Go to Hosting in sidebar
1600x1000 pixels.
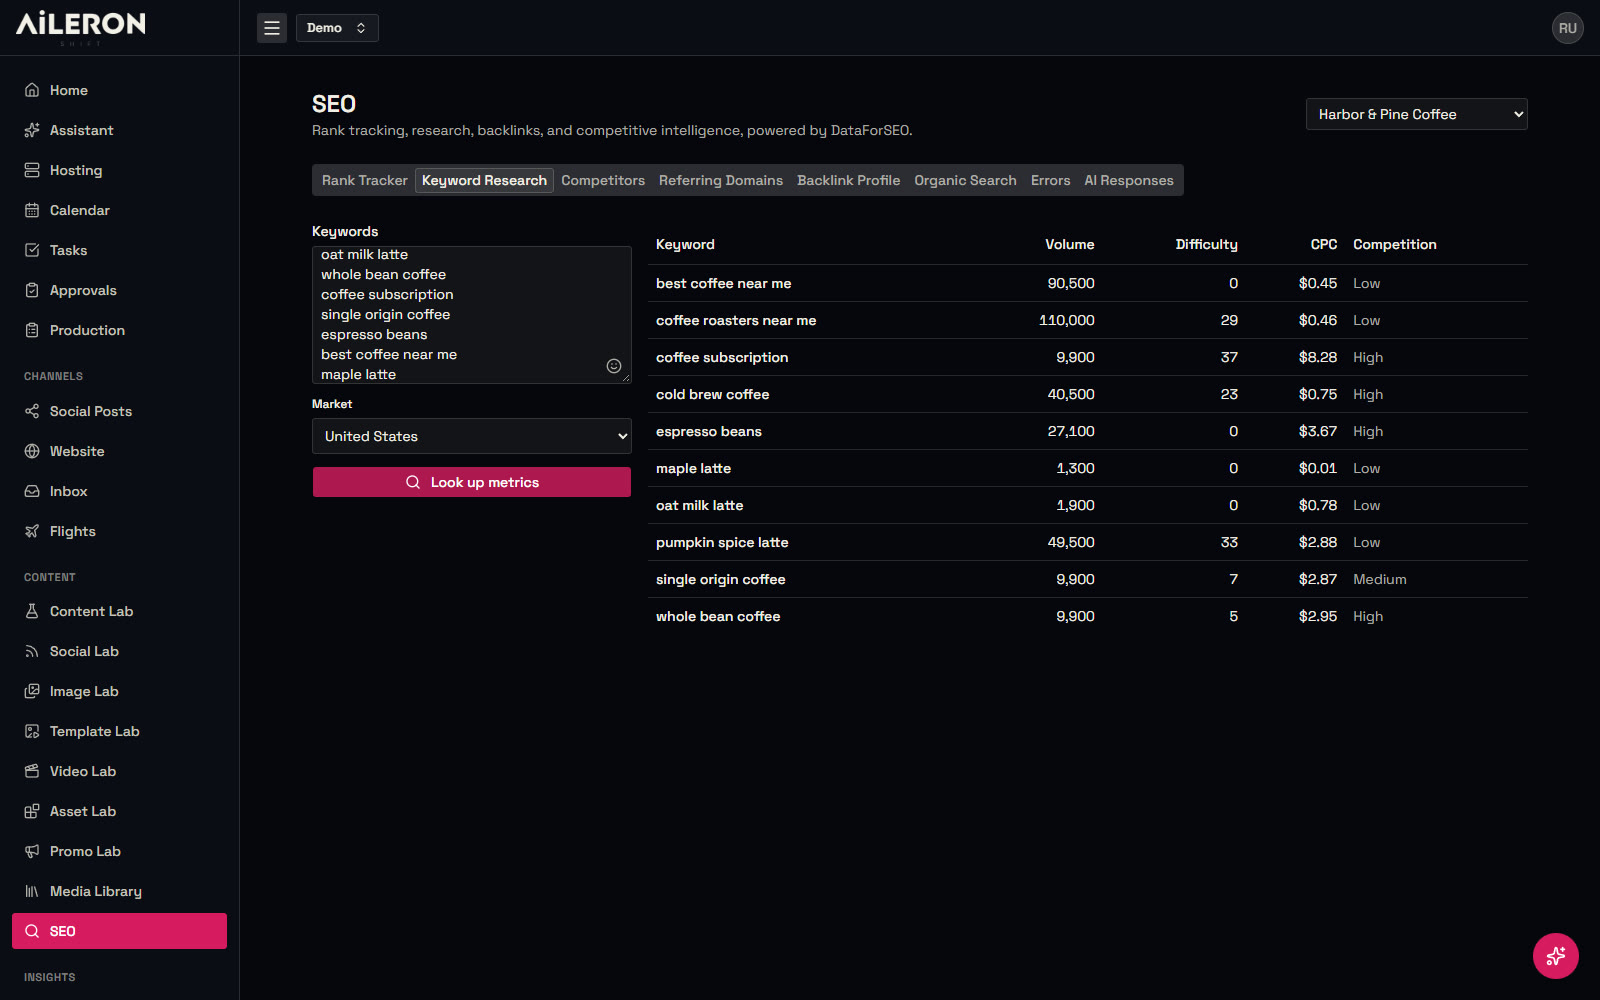tap(119, 170)
